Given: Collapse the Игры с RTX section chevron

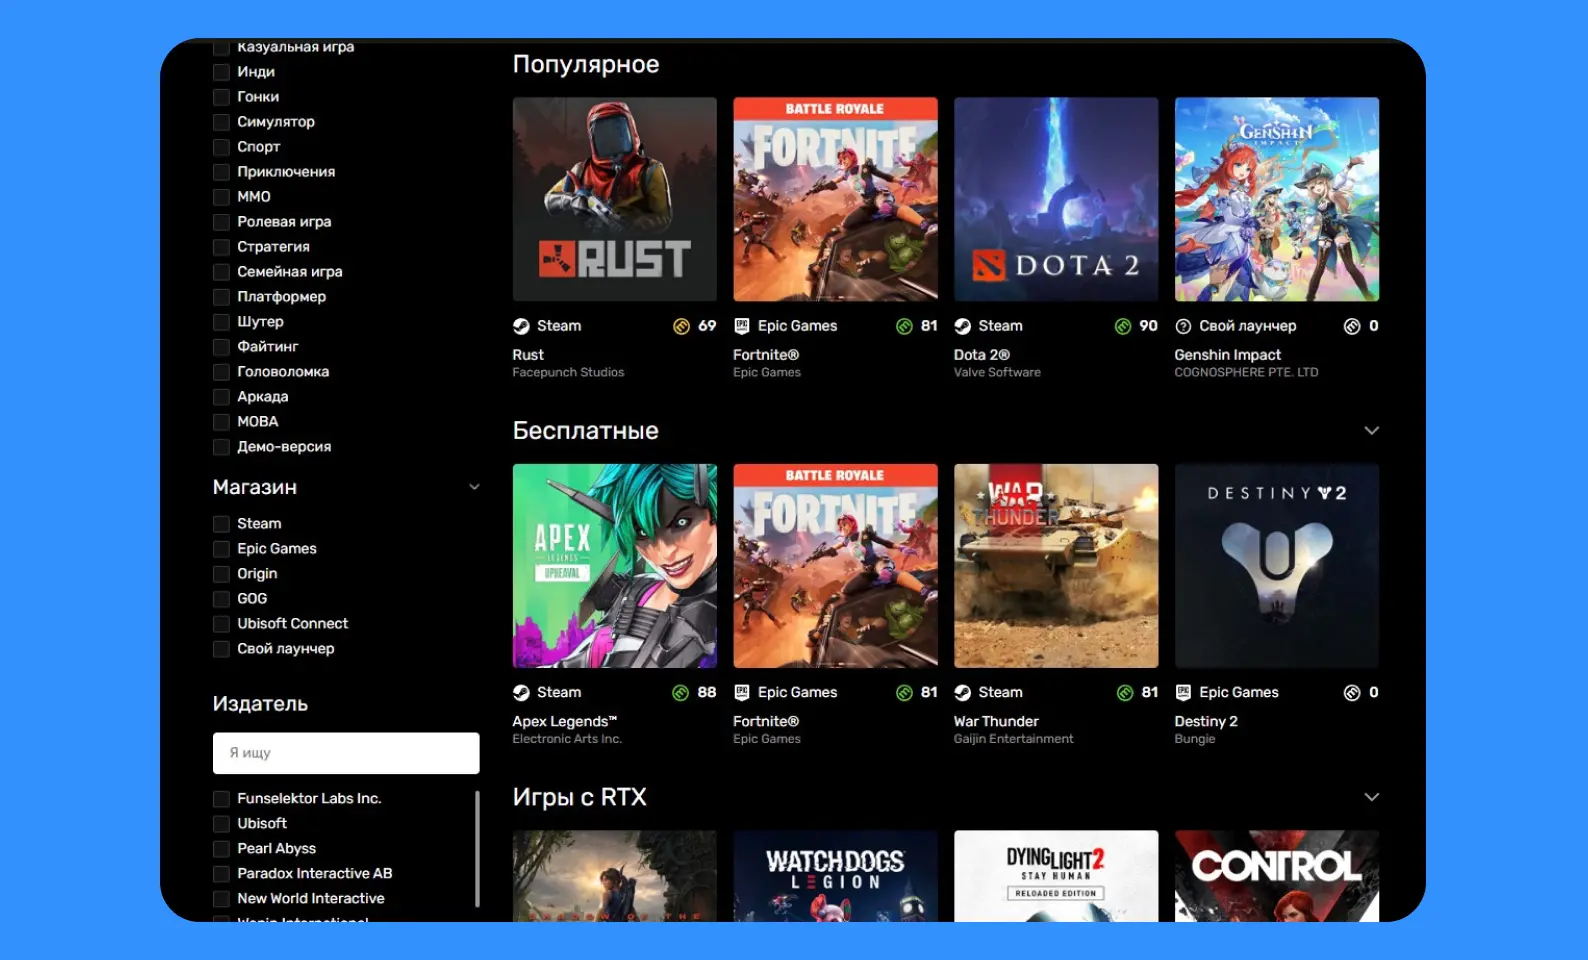Looking at the screenshot, I should (x=1371, y=797).
